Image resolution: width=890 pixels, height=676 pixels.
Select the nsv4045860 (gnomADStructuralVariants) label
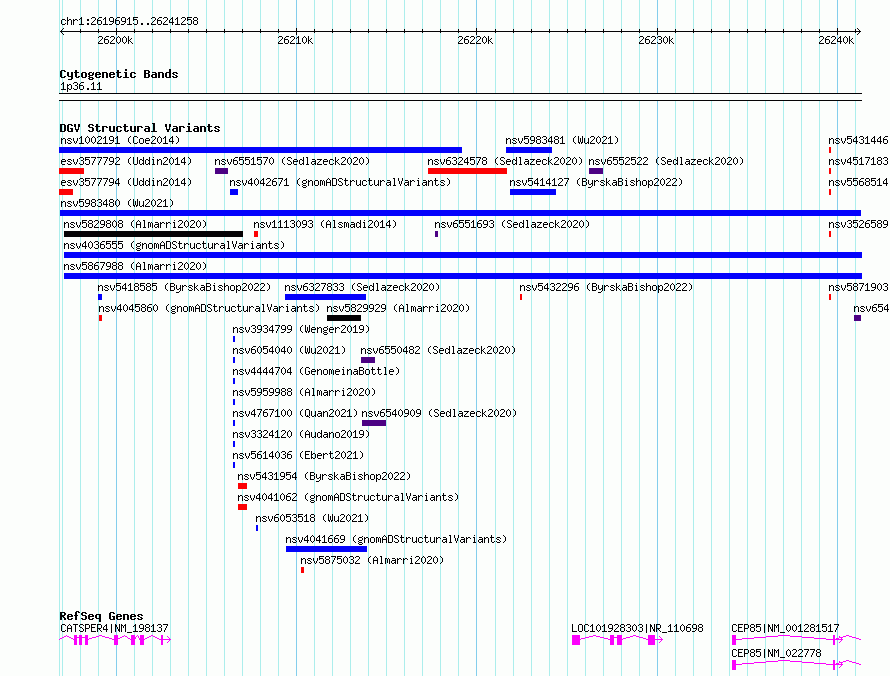click(x=209, y=308)
